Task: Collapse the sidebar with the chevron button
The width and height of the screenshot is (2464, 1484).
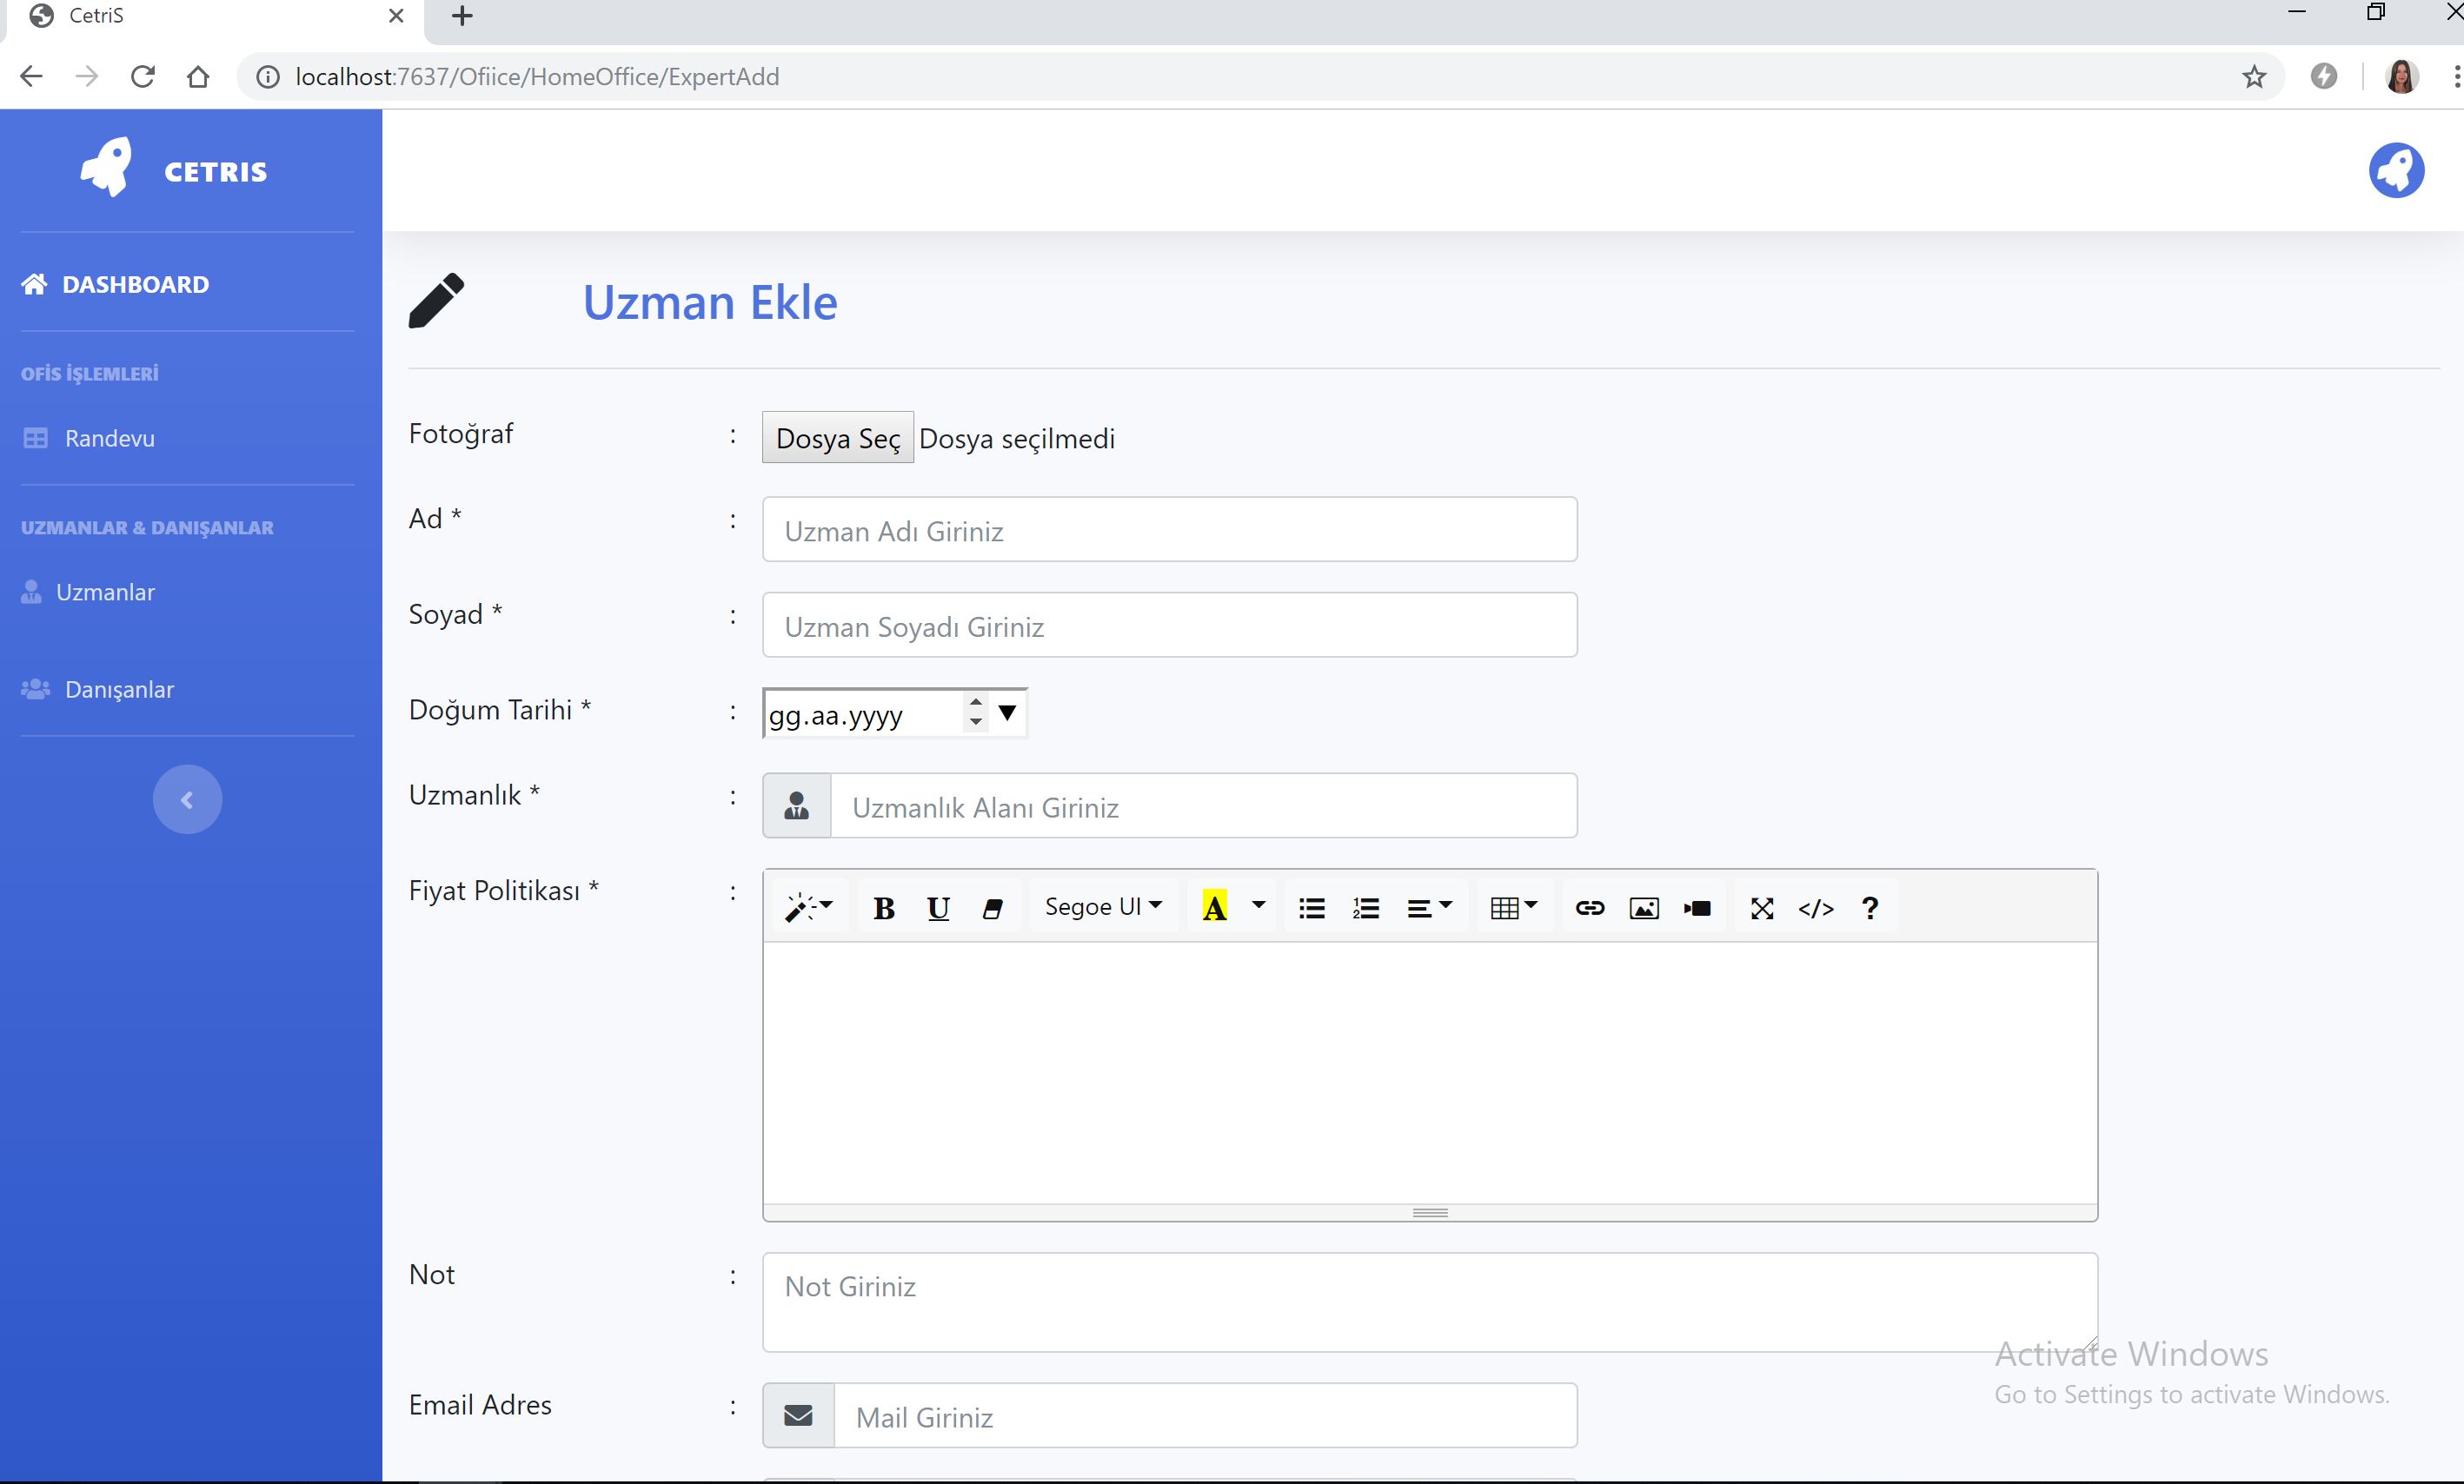Action: (187, 798)
